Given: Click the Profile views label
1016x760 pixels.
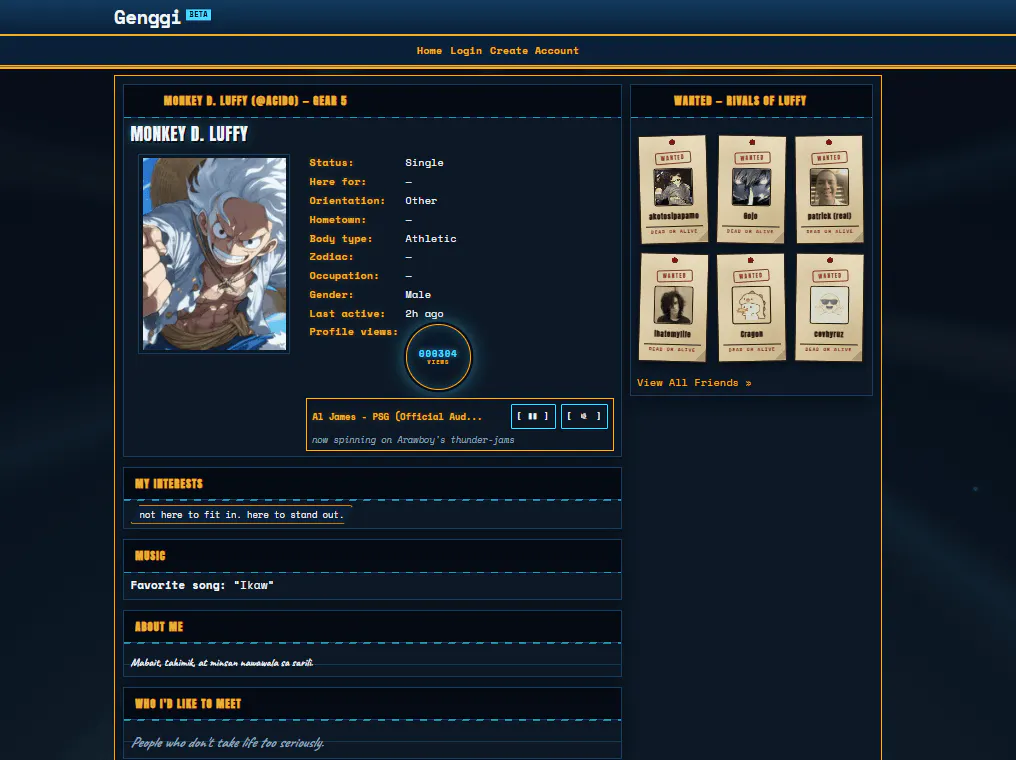Looking at the screenshot, I should 354,332.
